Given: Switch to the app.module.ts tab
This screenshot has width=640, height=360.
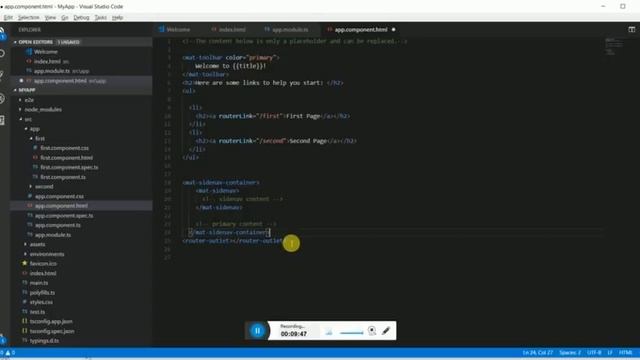Looking at the screenshot, I should point(290,29).
